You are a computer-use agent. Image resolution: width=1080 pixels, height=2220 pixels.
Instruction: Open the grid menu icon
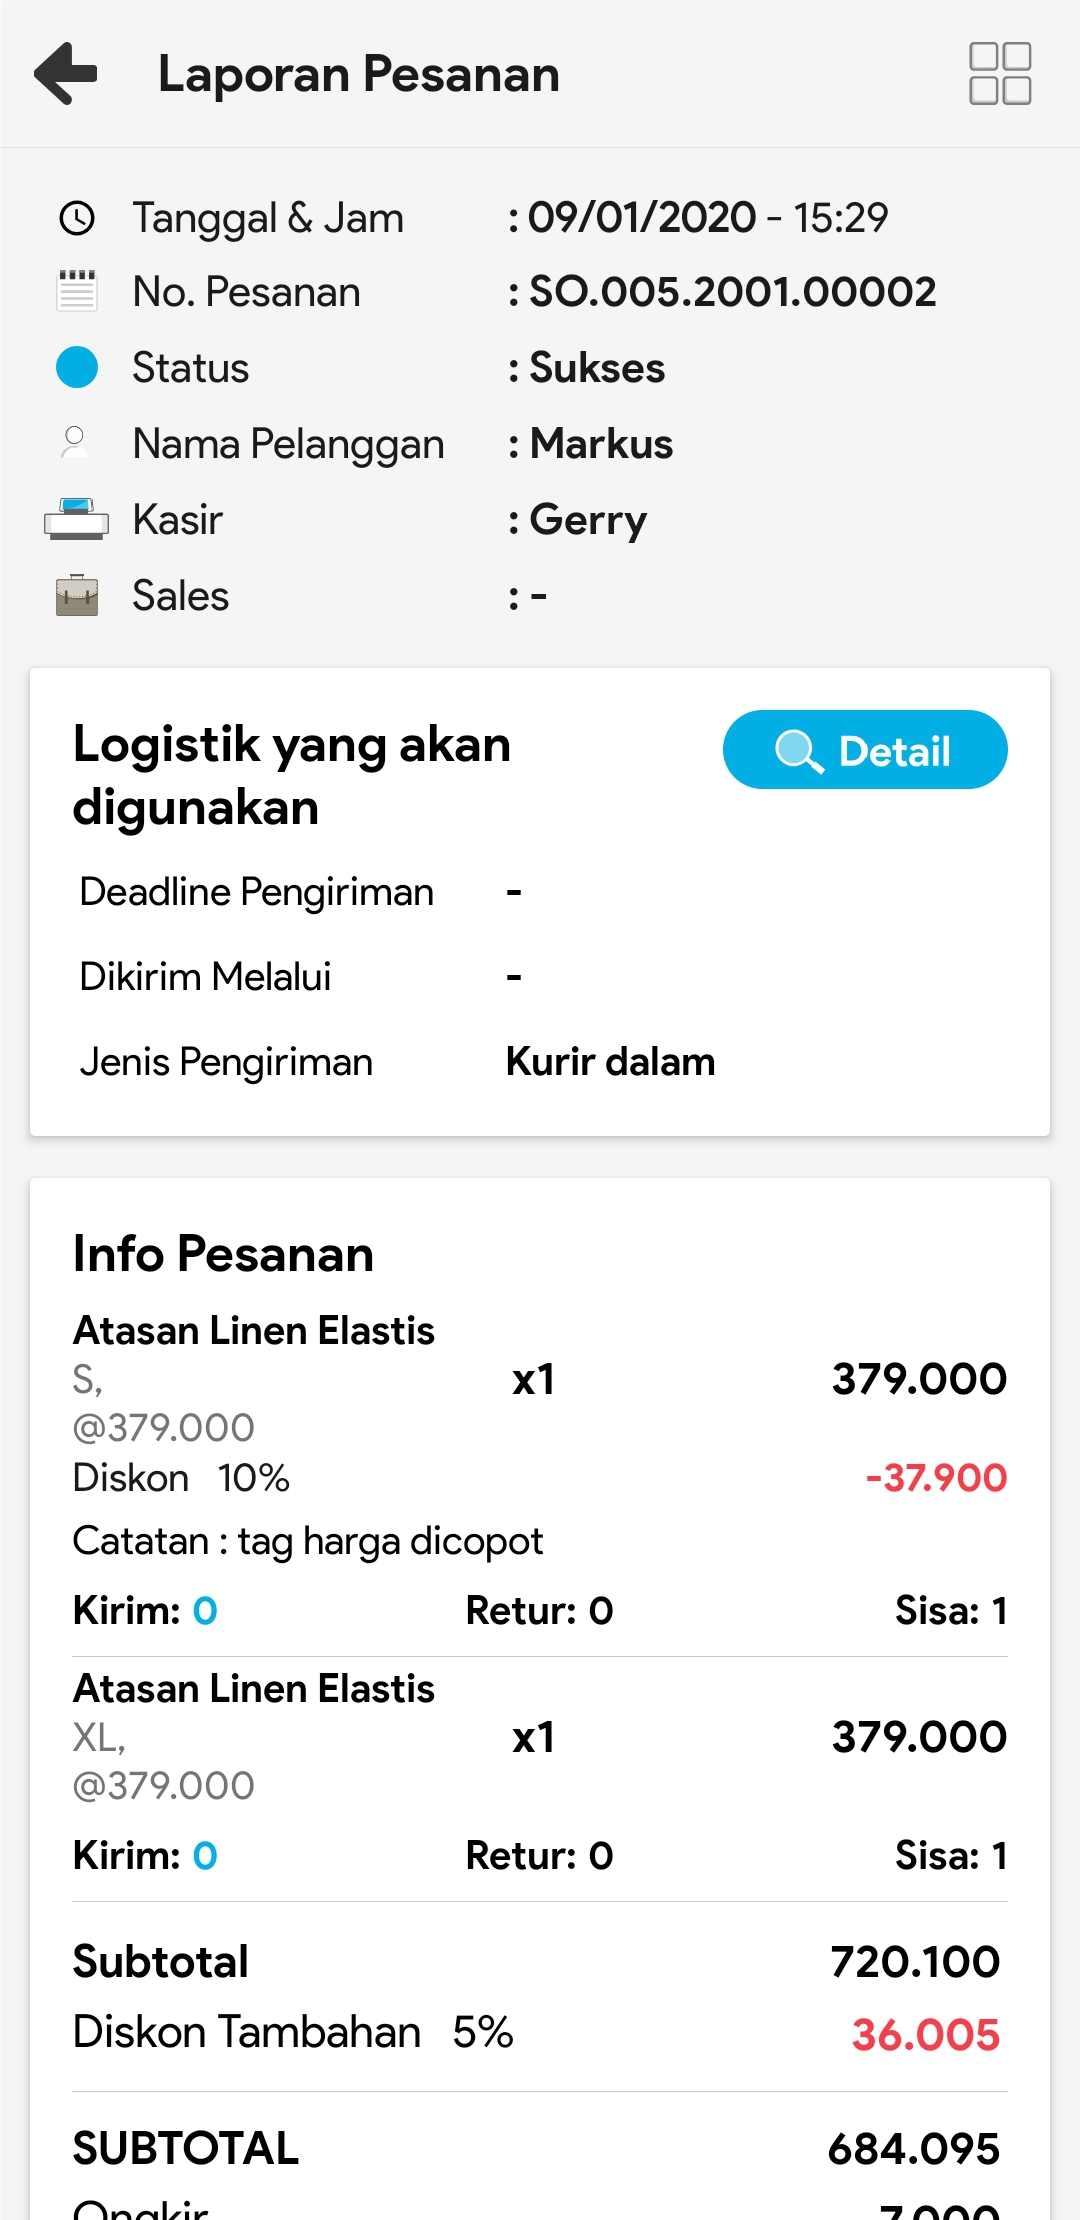pyautogui.click(x=1000, y=74)
